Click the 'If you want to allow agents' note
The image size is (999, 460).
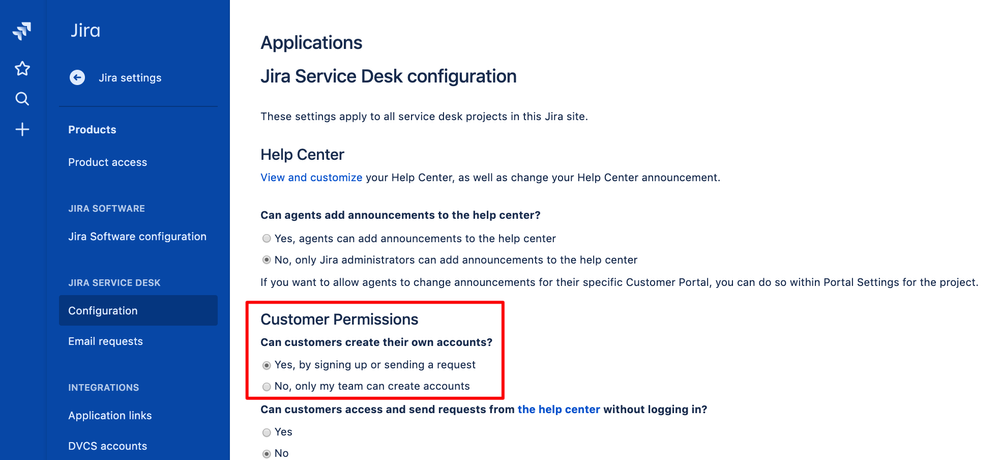point(619,282)
